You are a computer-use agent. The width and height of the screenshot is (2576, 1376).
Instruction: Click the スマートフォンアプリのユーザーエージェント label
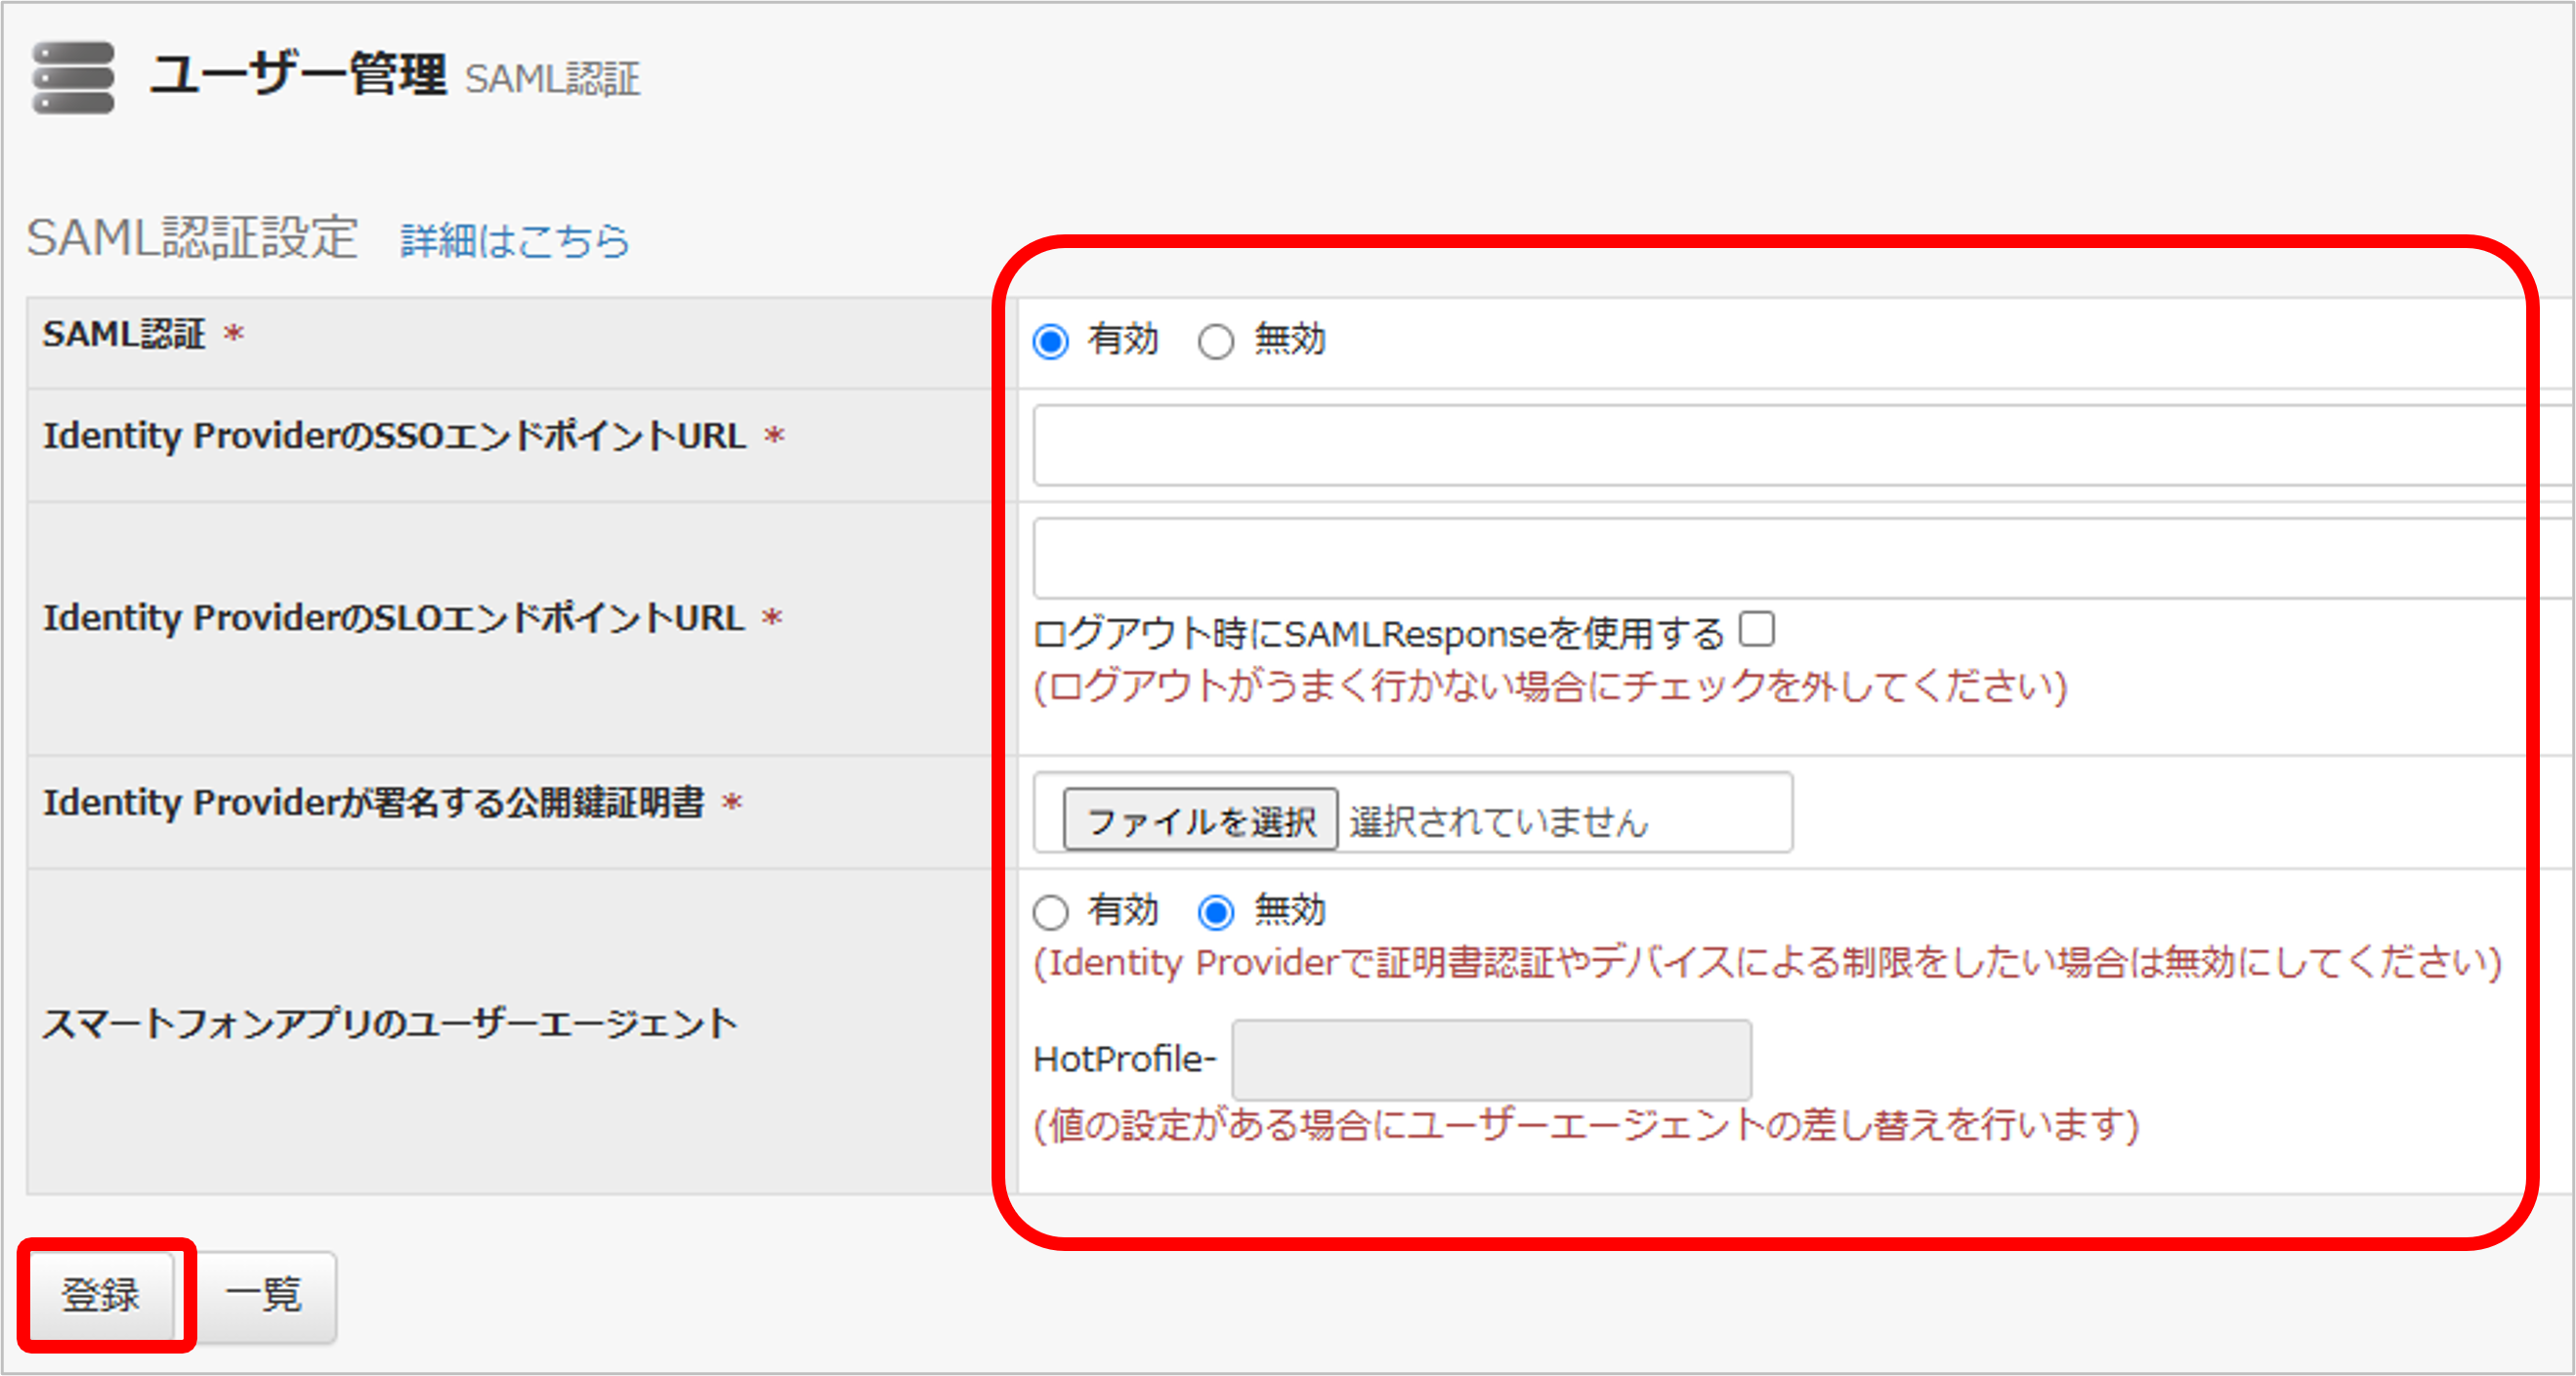click(x=390, y=1023)
